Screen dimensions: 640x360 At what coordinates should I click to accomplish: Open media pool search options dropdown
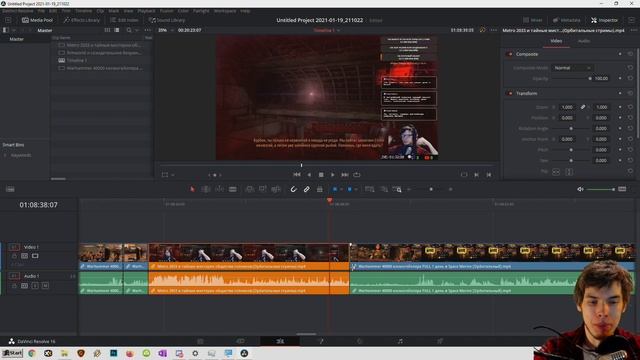tap(137, 30)
